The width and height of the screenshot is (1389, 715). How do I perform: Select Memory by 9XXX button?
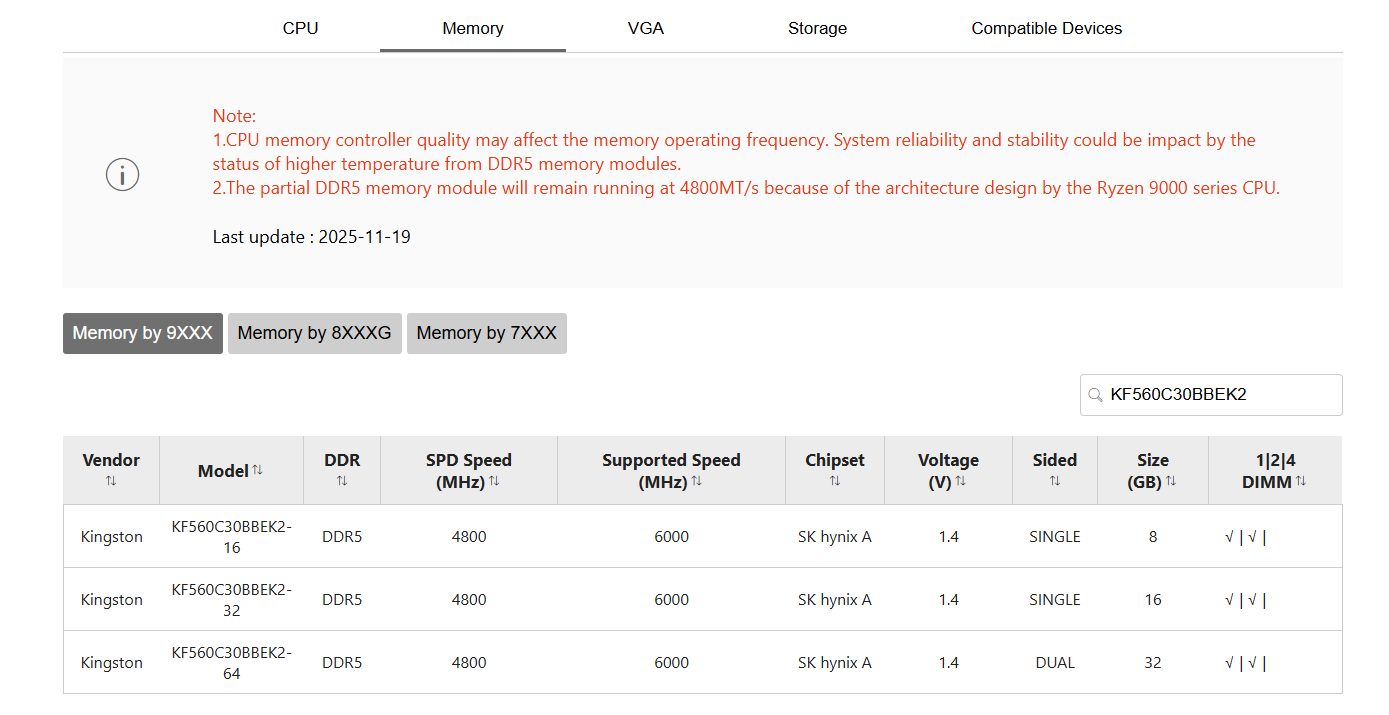point(143,333)
